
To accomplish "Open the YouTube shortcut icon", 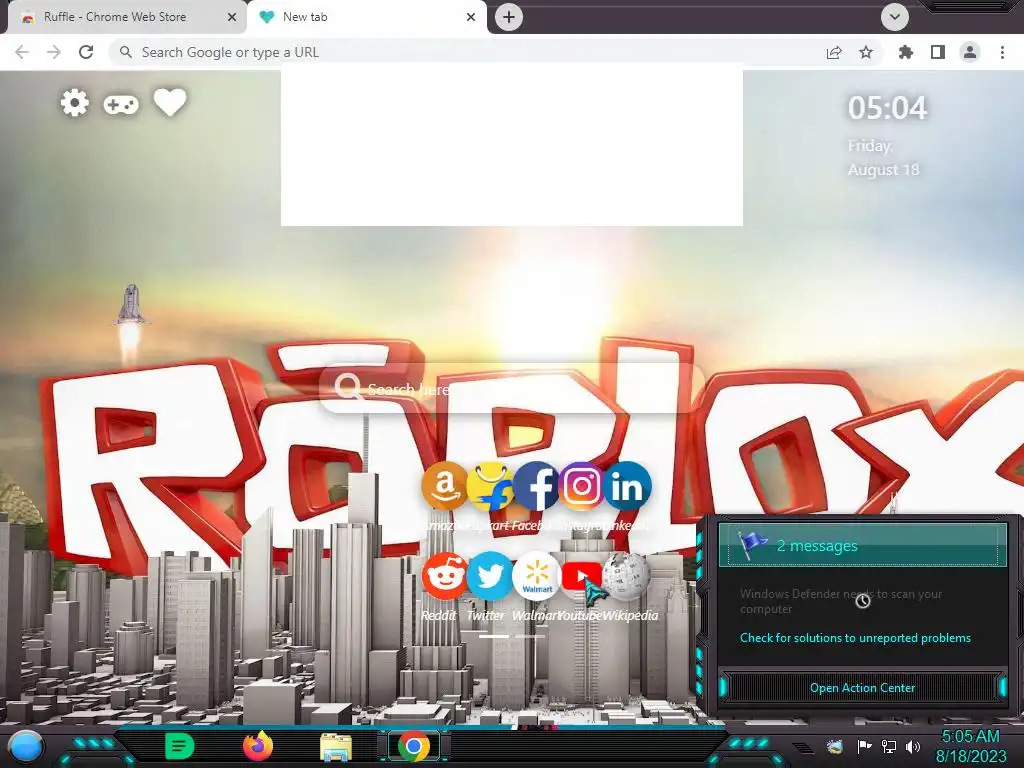I will (x=581, y=576).
